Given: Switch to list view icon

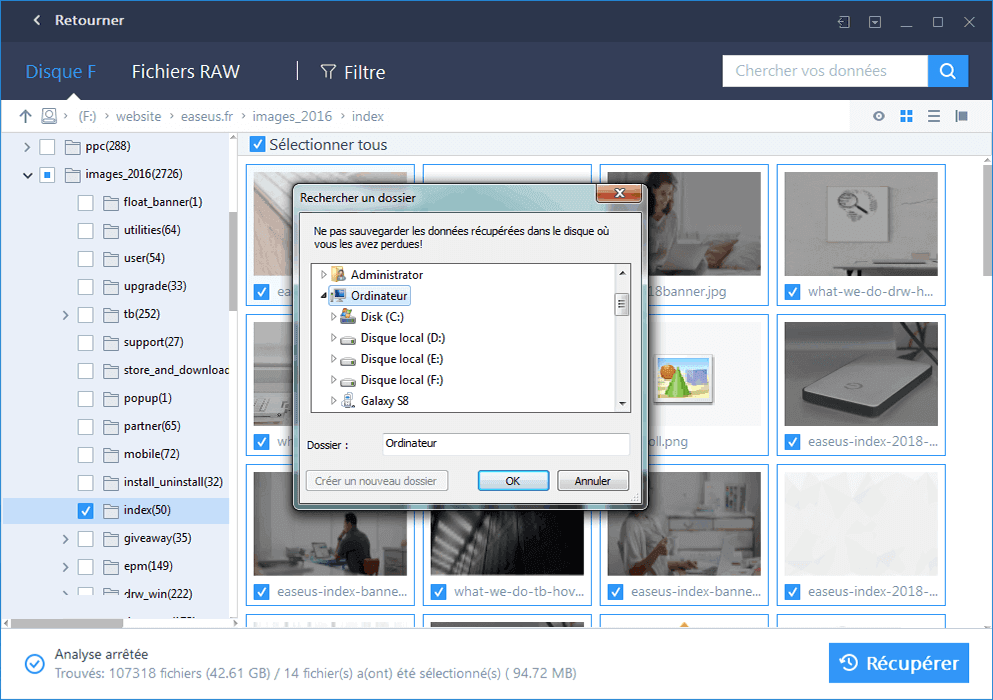Looking at the screenshot, I should [933, 116].
